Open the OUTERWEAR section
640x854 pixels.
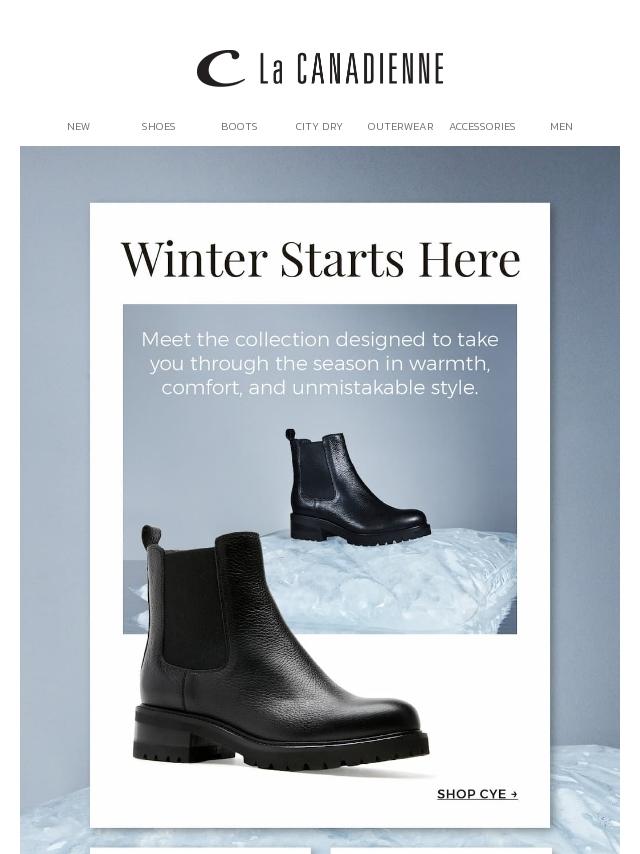pos(400,126)
